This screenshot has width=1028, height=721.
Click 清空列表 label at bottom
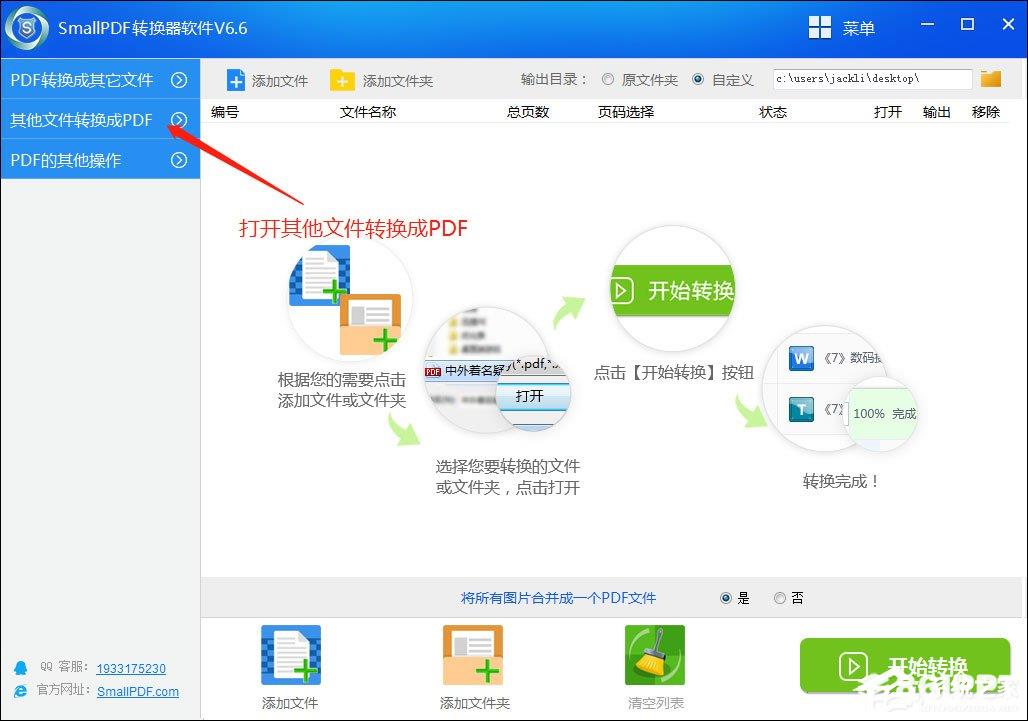coord(656,703)
